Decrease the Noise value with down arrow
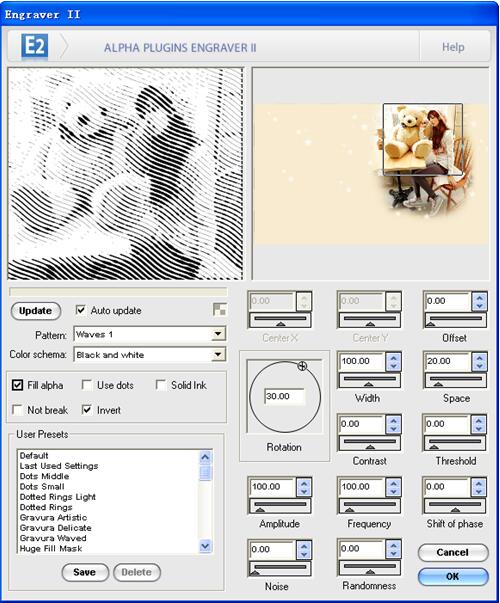This screenshot has height=603, width=500. (x=304, y=554)
